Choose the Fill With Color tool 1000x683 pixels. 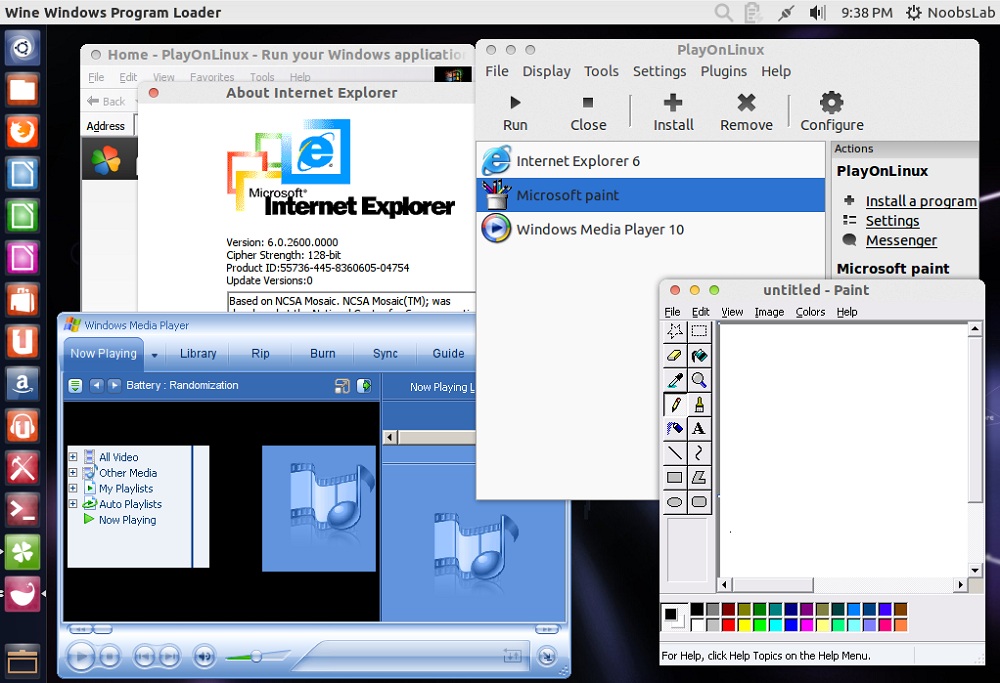tap(699, 355)
